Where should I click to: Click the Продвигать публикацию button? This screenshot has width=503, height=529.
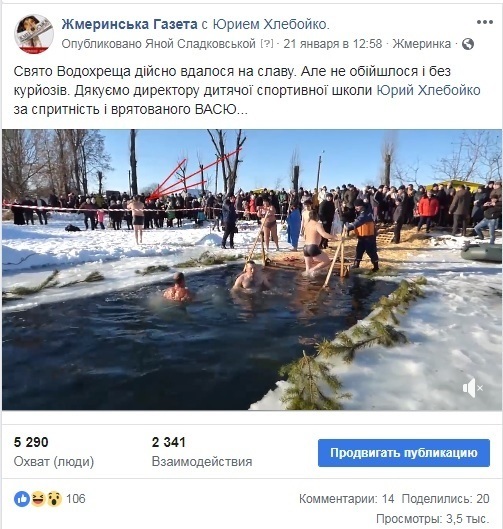click(x=404, y=453)
